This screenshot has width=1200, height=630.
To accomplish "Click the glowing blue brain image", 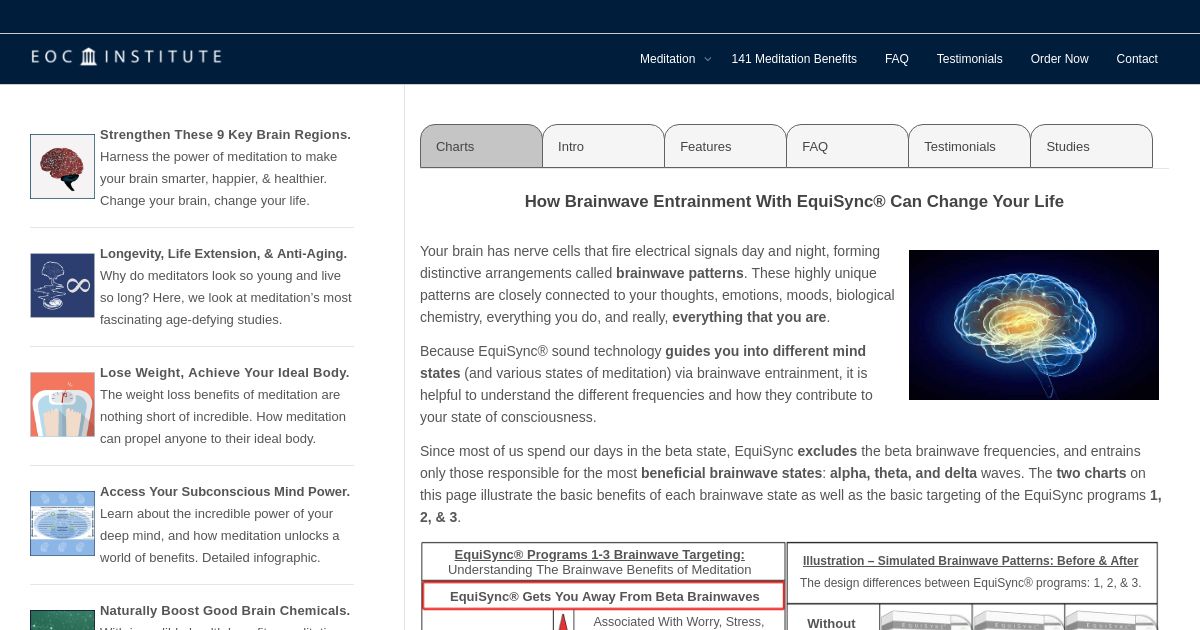I will point(1033,325).
